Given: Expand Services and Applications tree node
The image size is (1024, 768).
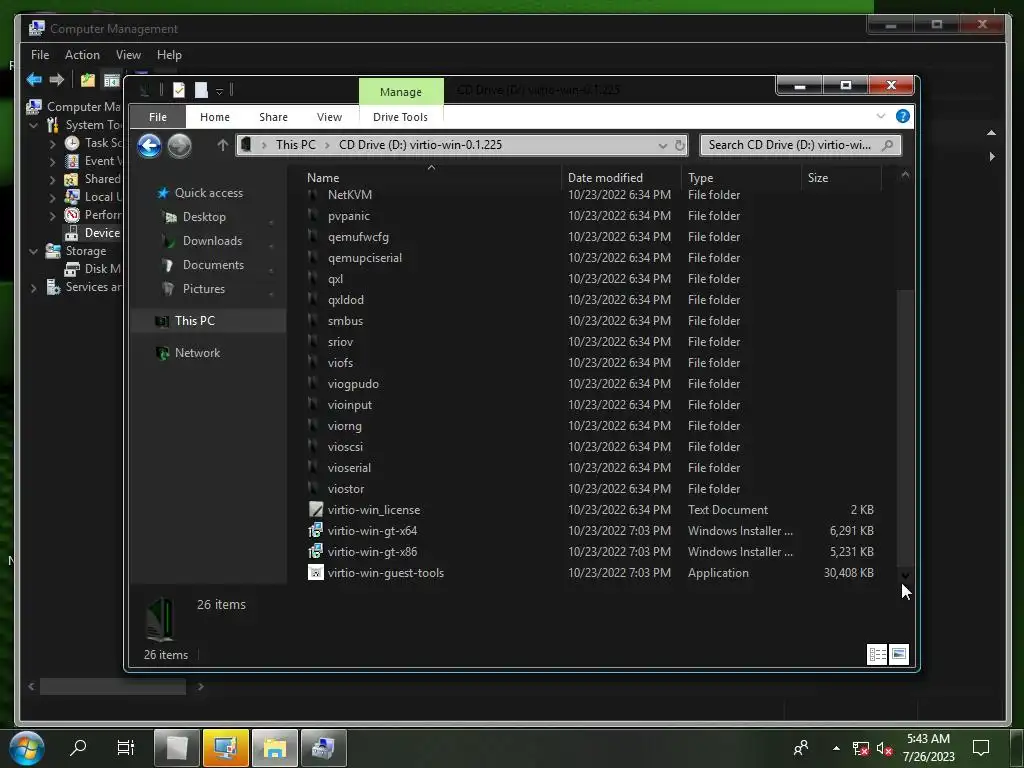Looking at the screenshot, I should [33, 287].
